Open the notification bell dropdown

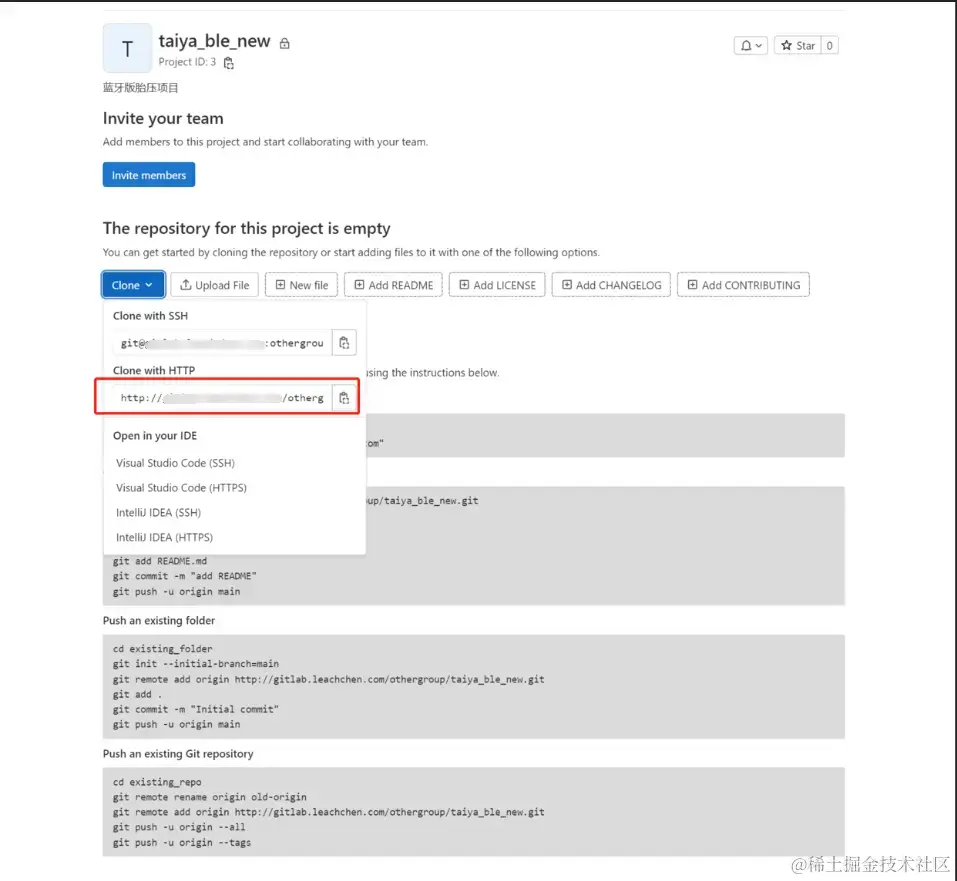pyautogui.click(x=751, y=46)
